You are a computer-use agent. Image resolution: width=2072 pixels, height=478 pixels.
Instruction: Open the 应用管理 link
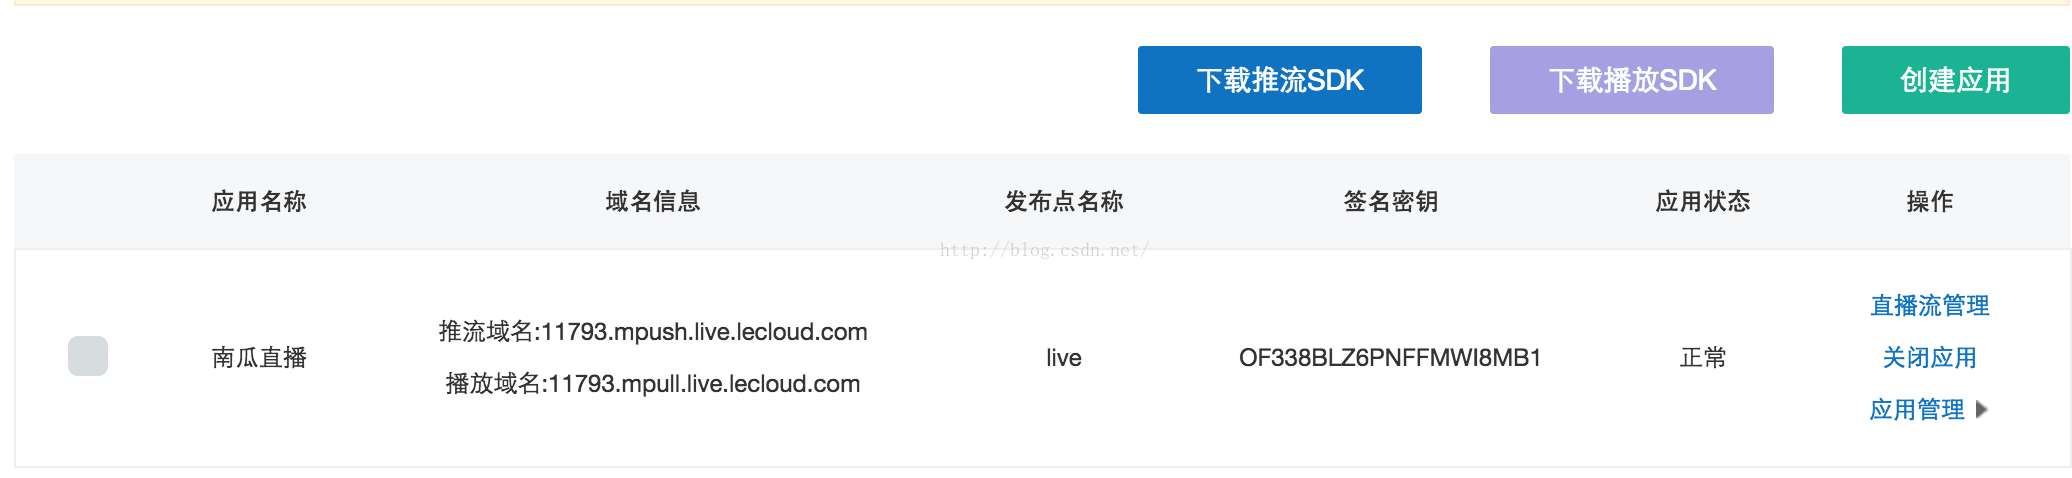(x=1916, y=409)
